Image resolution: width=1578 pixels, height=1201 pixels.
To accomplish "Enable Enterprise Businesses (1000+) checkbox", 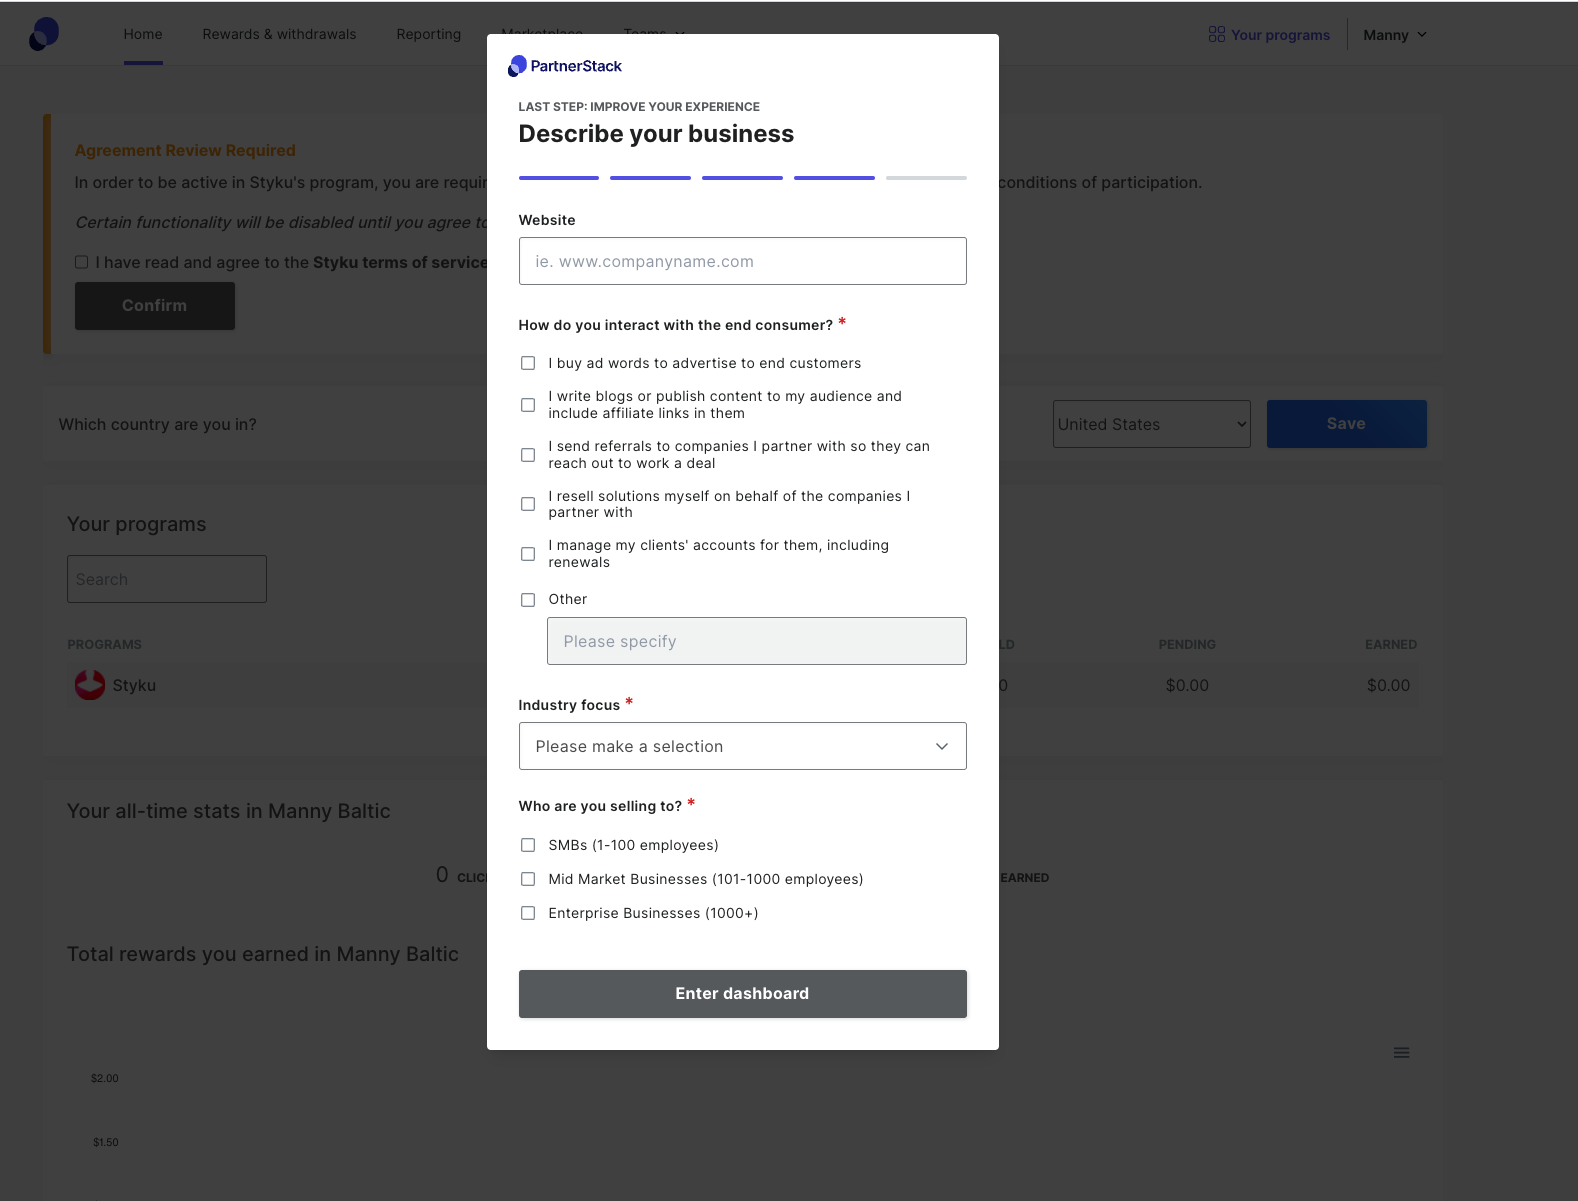I will (x=528, y=913).
